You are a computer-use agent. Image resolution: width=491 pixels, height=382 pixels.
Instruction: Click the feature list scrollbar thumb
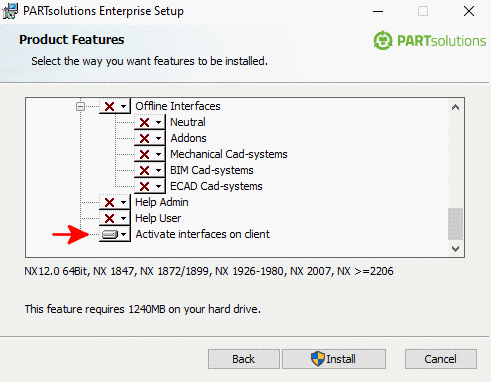pos(455,224)
